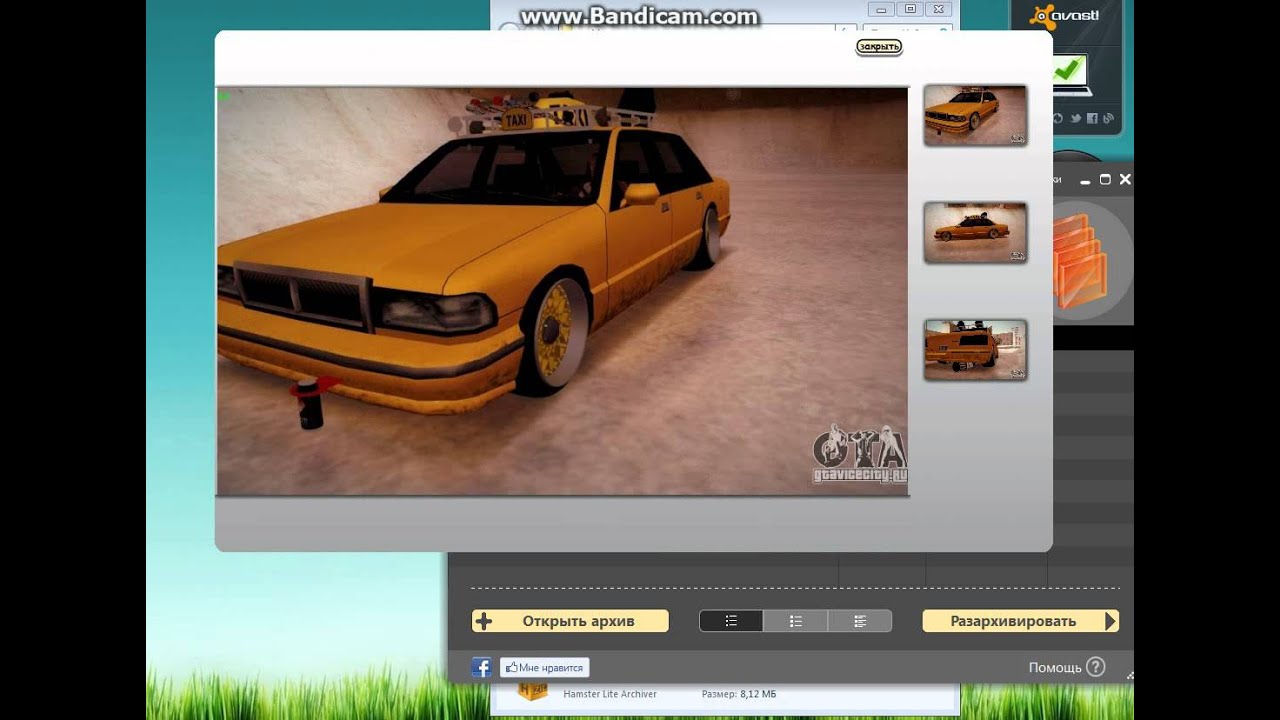Click Hamster Lite Archiver file icon
The image size is (1280, 720).
(533, 692)
